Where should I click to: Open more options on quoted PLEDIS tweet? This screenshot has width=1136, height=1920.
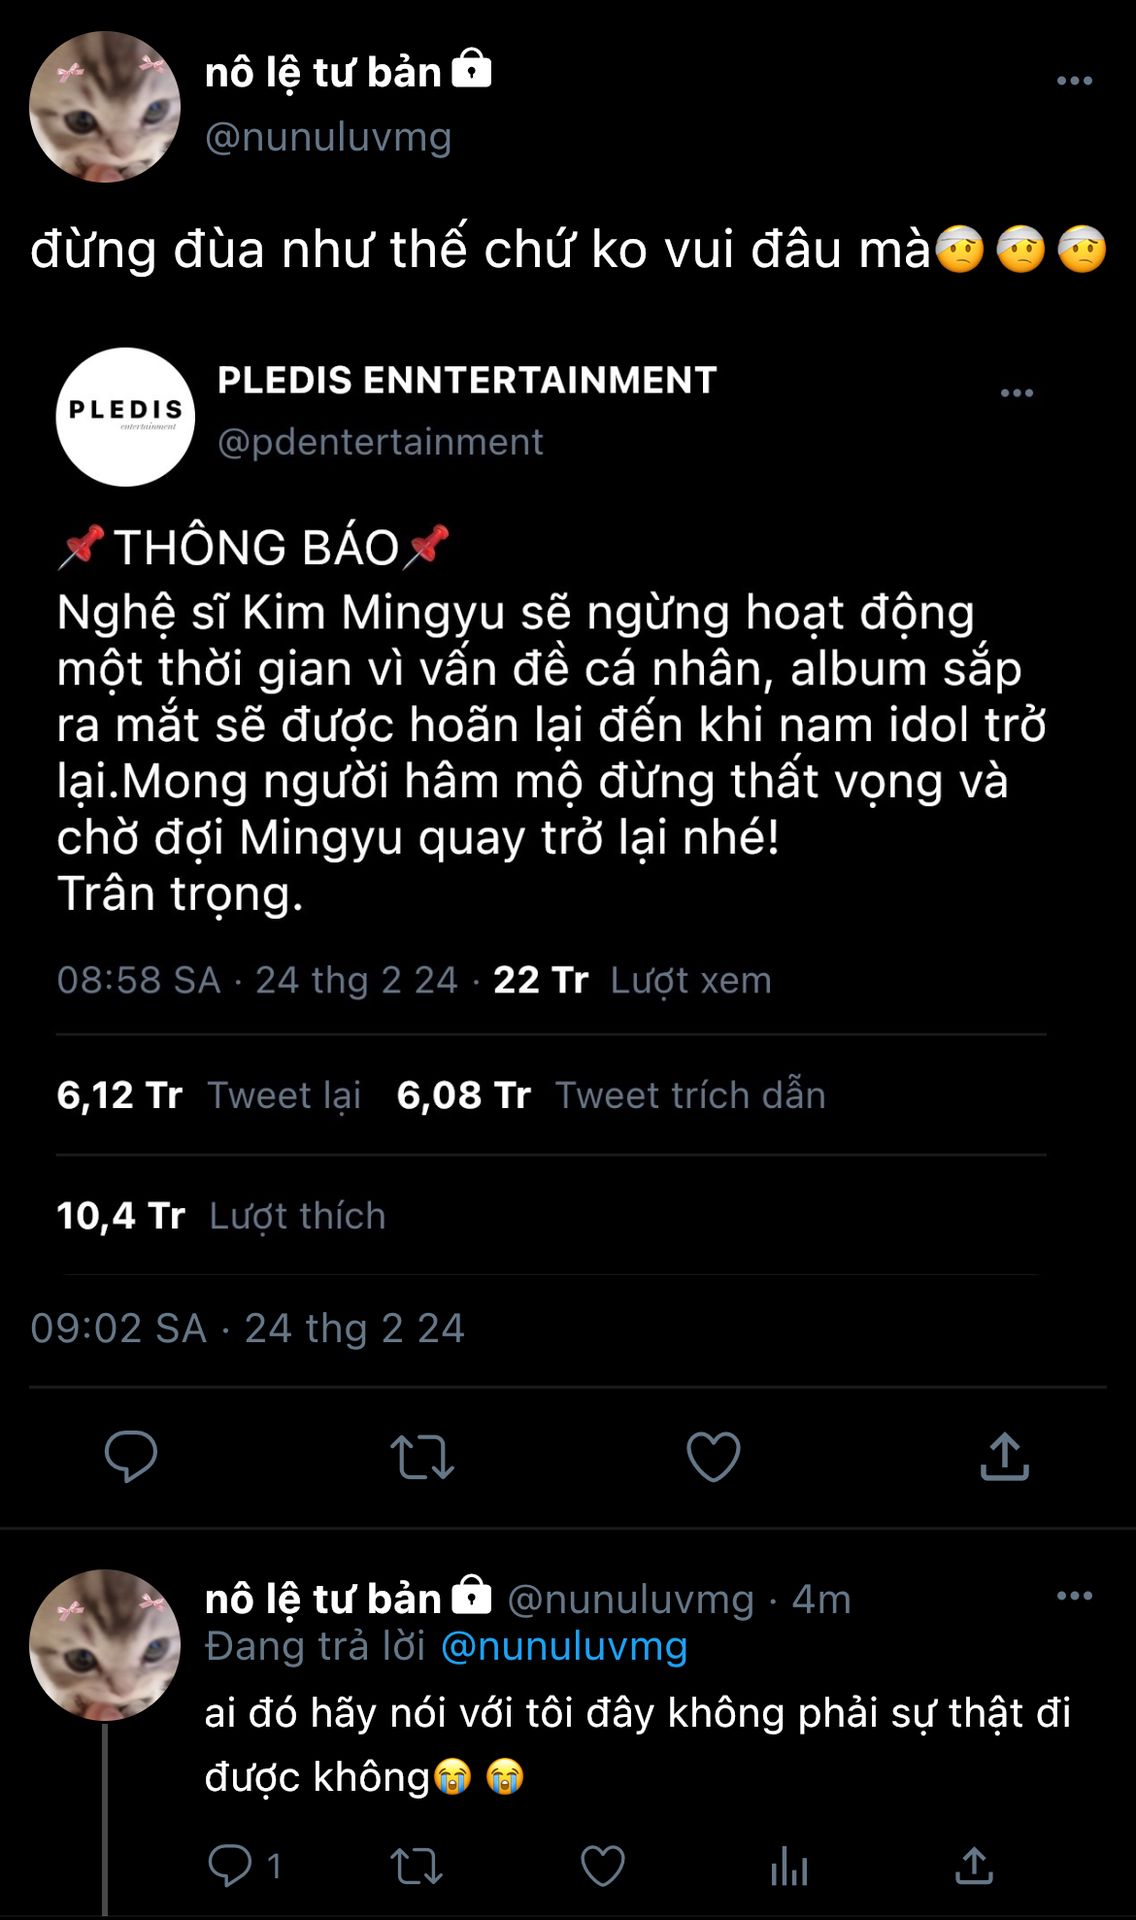click(1017, 393)
